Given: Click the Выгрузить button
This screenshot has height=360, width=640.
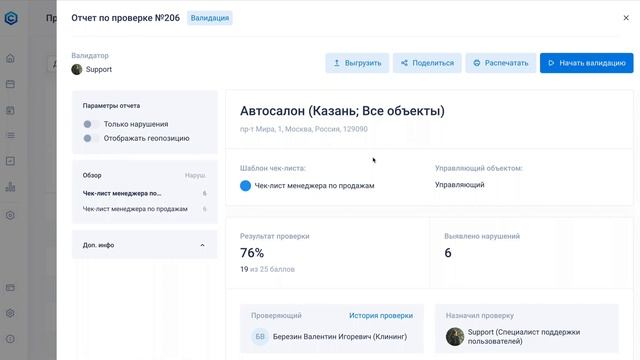Looking at the screenshot, I should coord(357,63).
